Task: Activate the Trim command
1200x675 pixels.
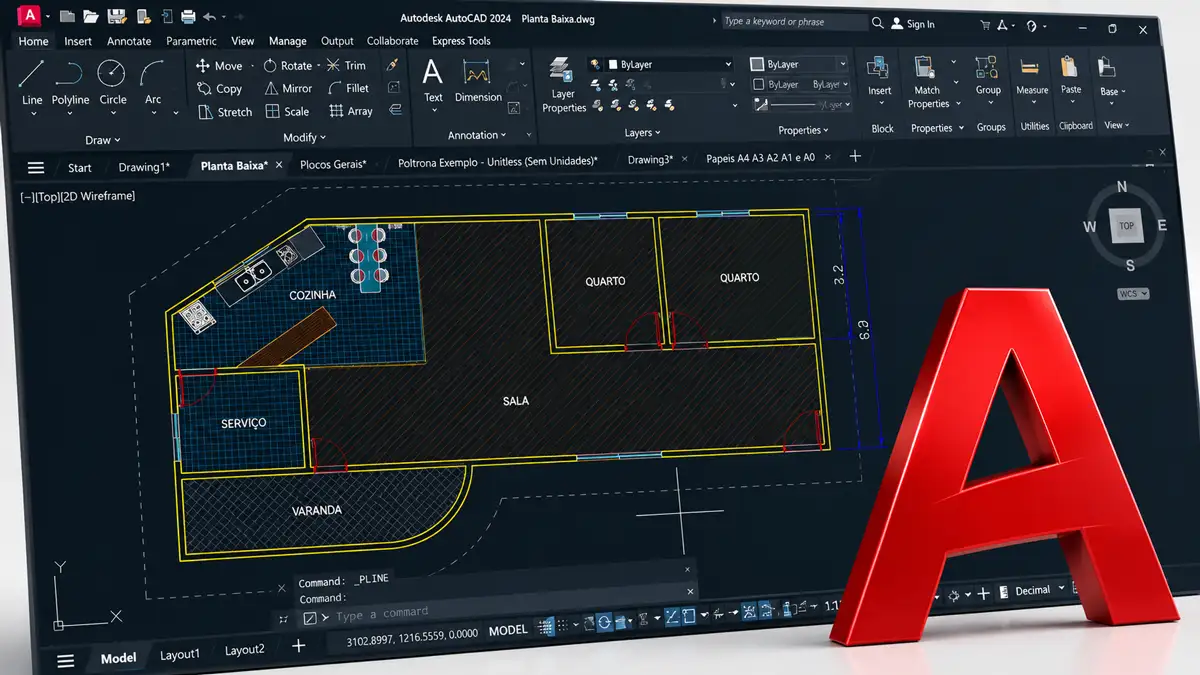Action: 346,66
